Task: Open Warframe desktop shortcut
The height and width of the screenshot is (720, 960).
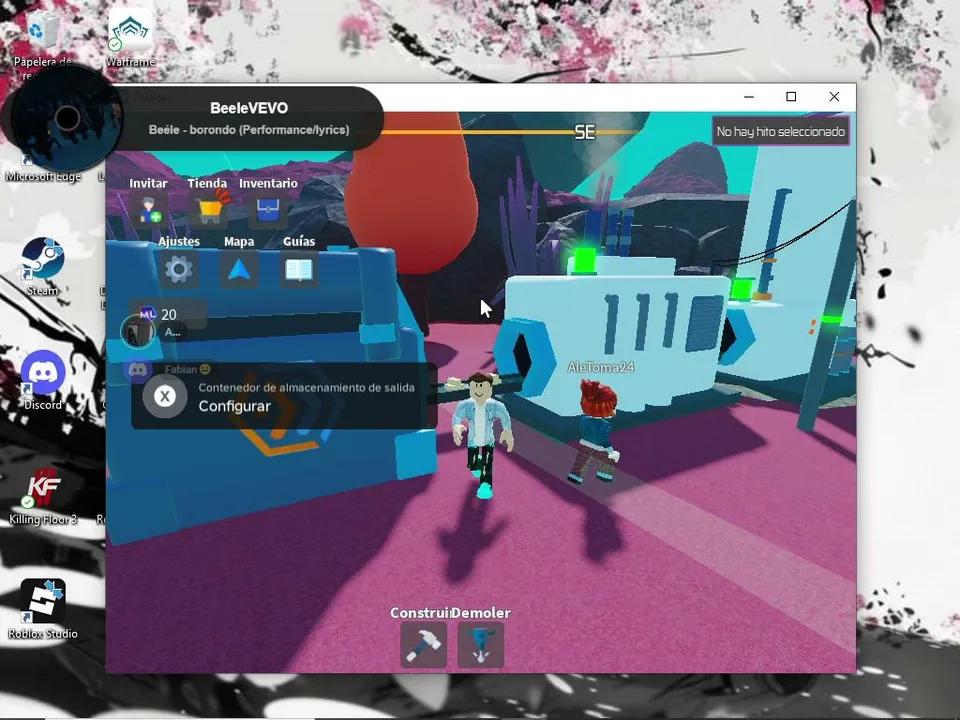Action: click(x=130, y=37)
